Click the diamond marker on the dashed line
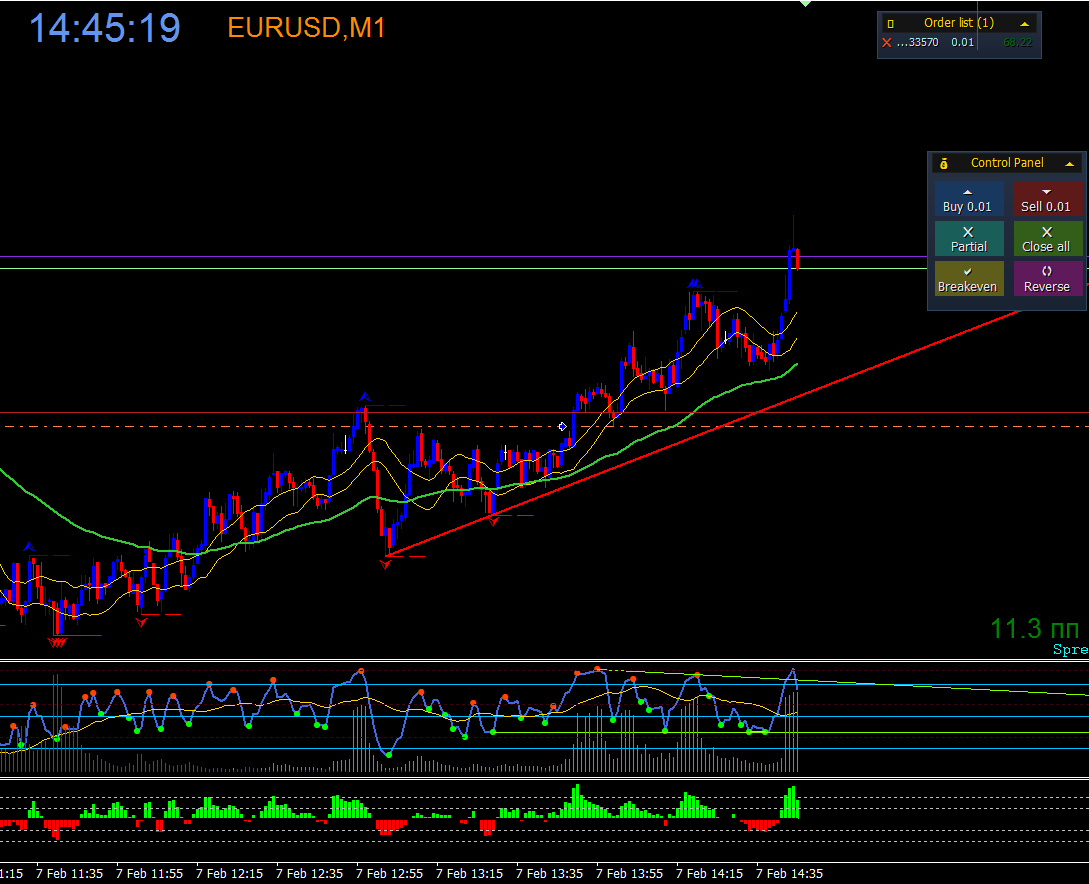 563,426
